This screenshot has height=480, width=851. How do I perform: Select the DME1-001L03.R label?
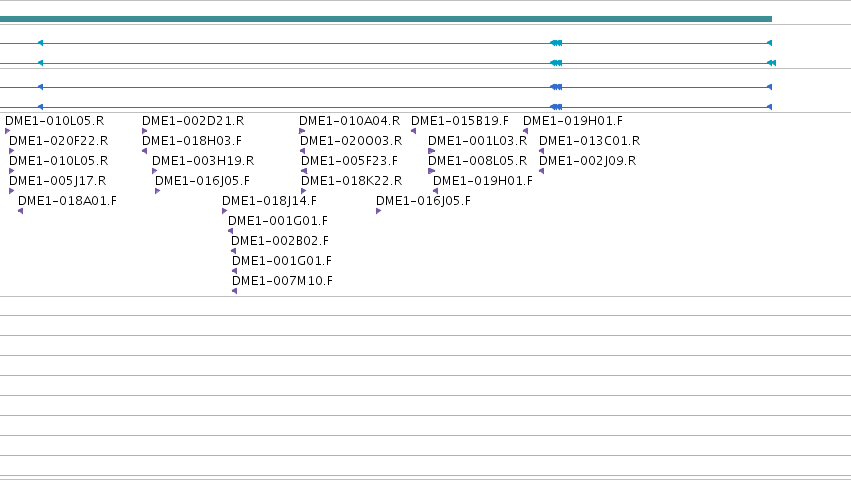coord(478,141)
